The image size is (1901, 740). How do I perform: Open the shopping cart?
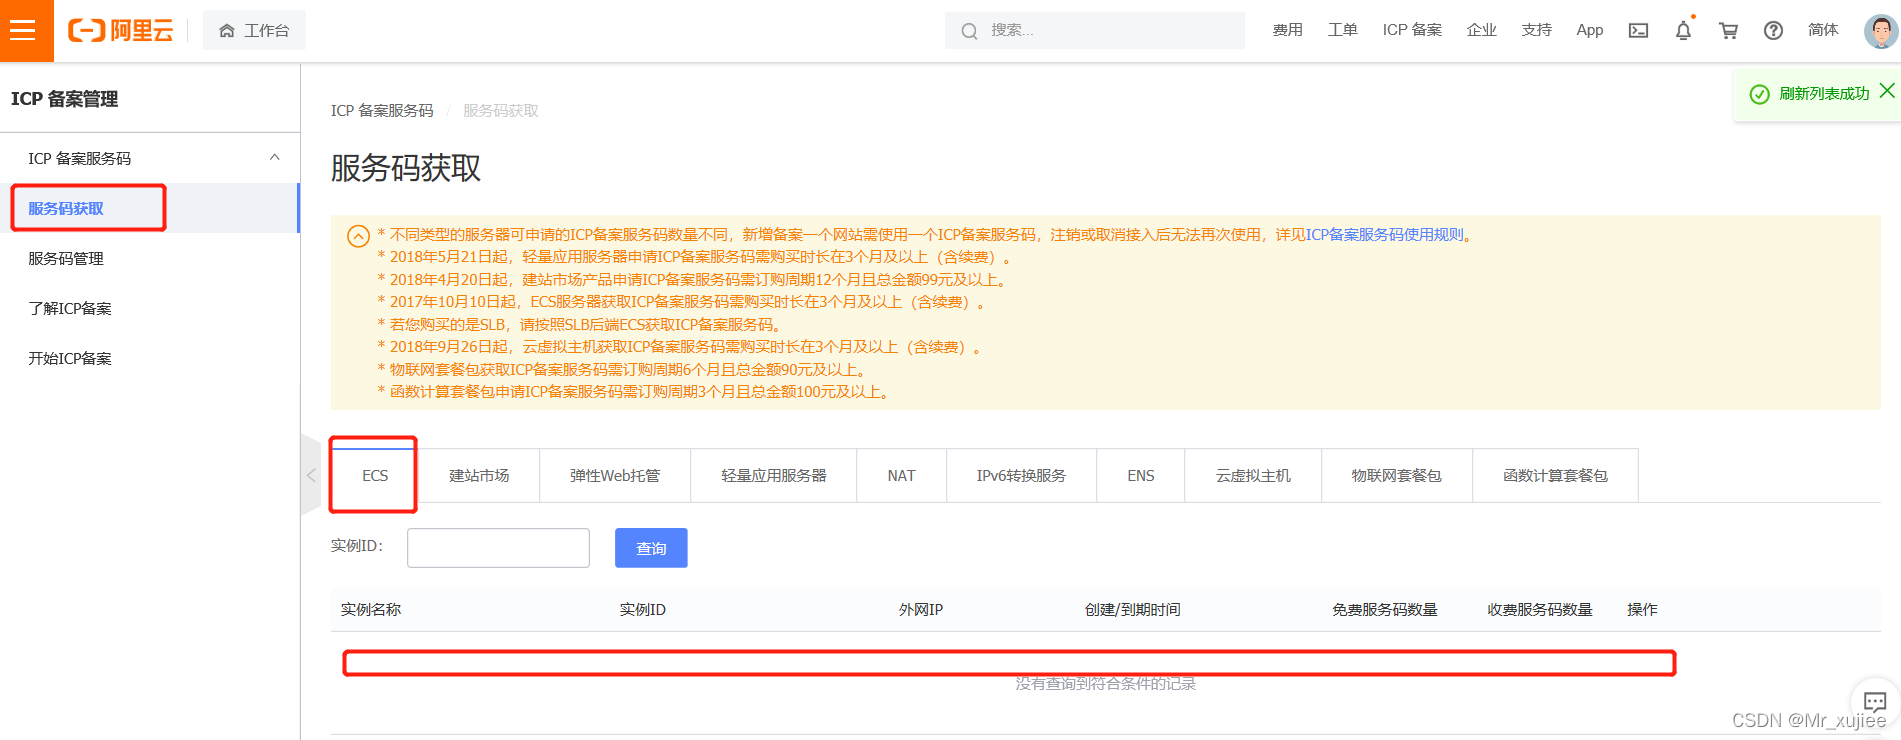tap(1728, 30)
